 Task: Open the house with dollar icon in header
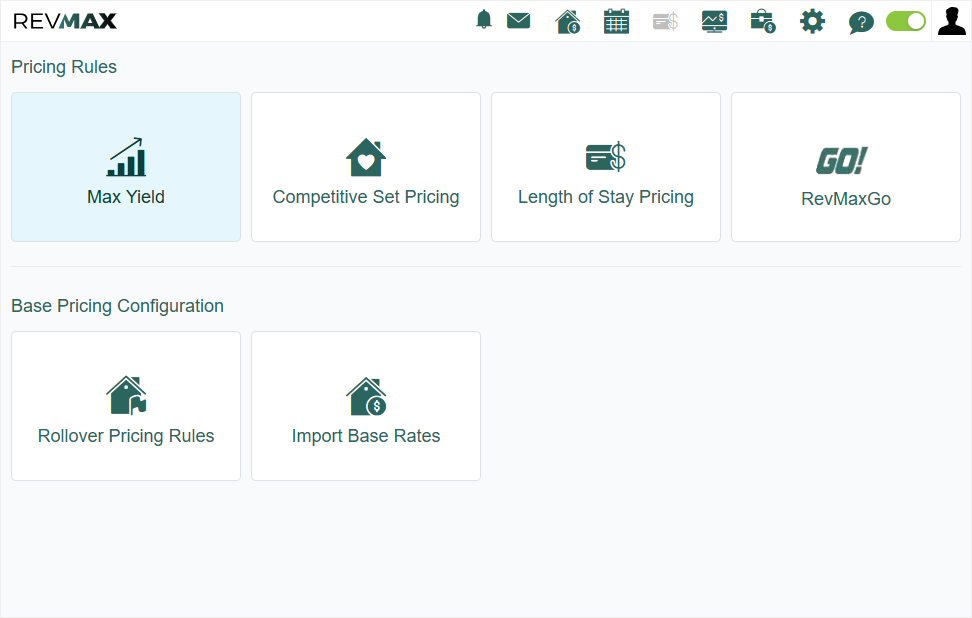568,21
